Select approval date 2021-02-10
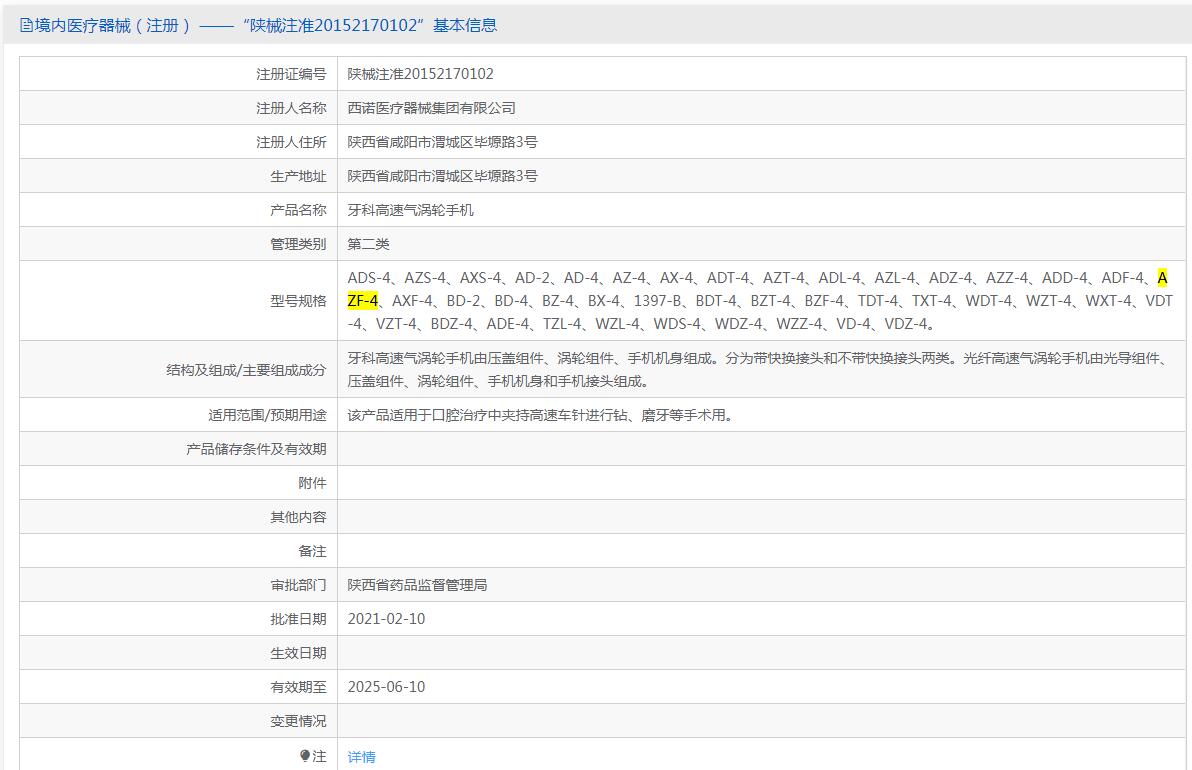 click(386, 619)
